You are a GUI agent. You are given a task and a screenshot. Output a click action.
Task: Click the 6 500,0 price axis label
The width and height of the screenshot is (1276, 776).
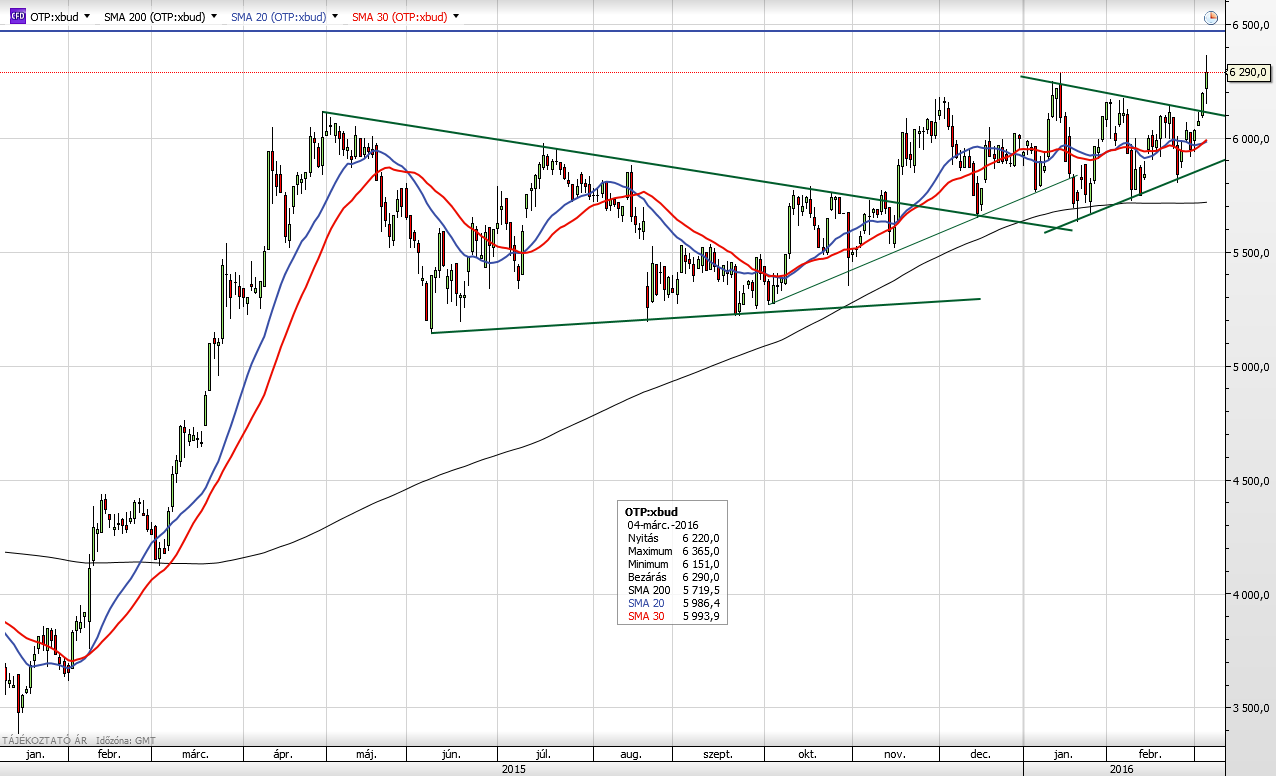pos(1250,24)
